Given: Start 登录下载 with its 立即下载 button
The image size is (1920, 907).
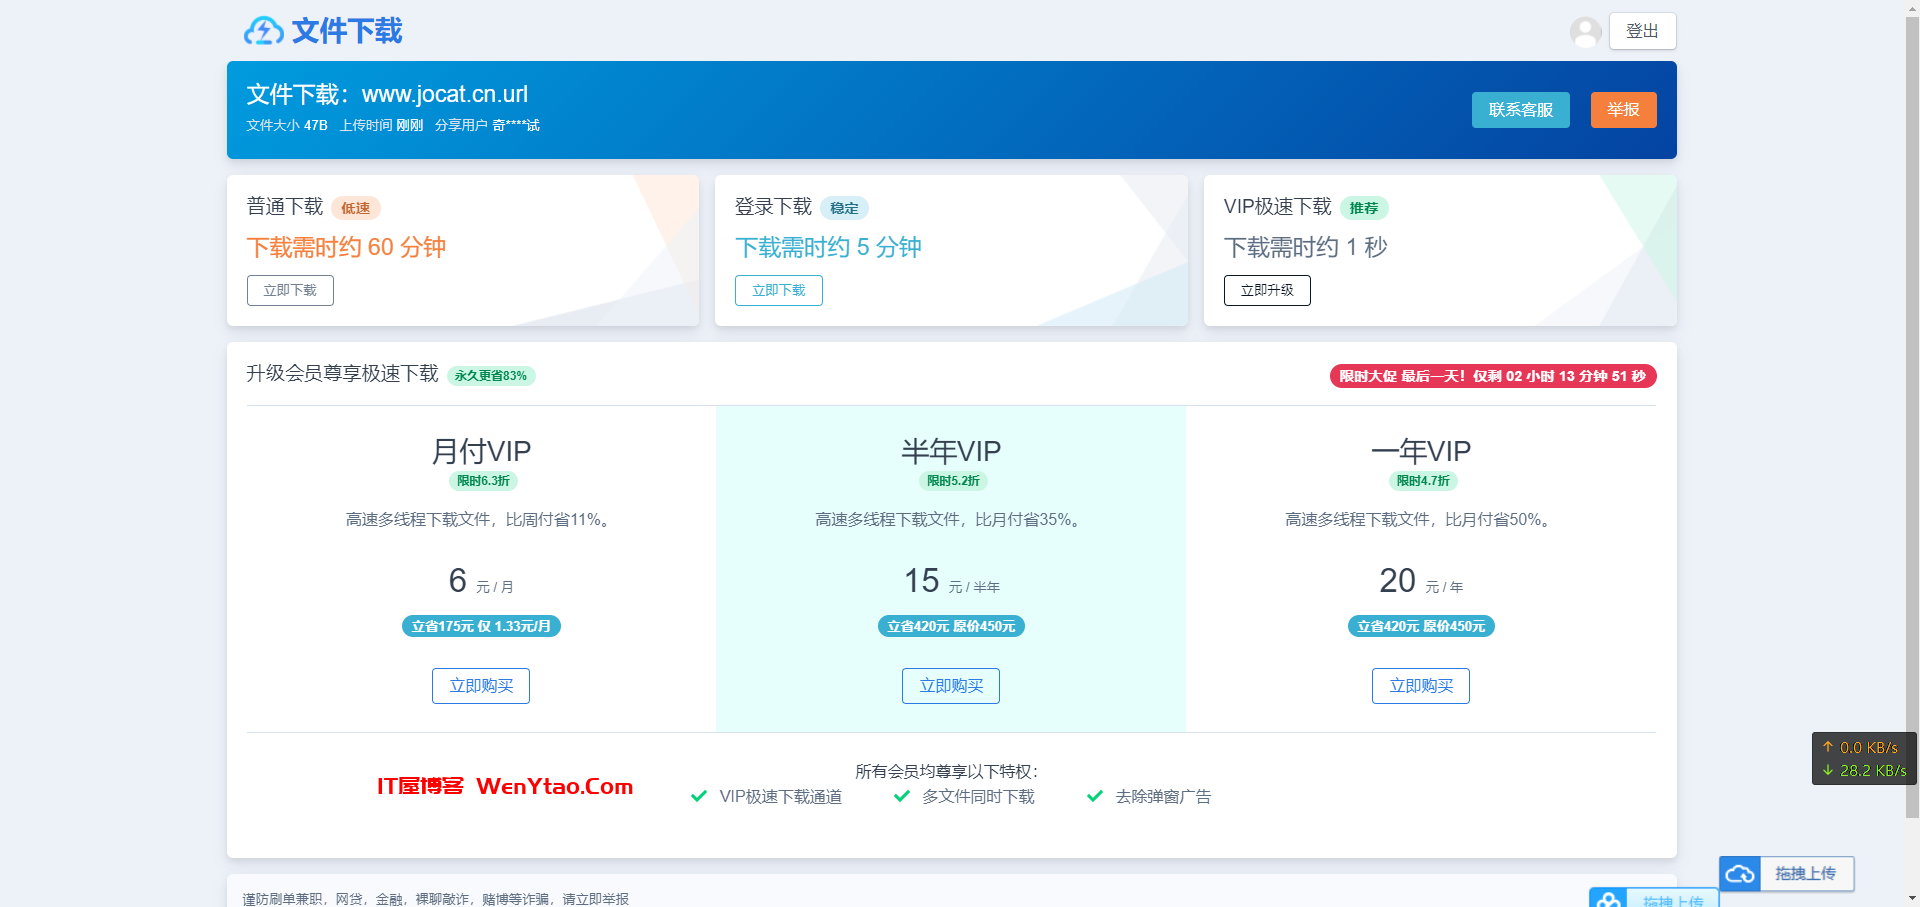Looking at the screenshot, I should (x=778, y=290).
